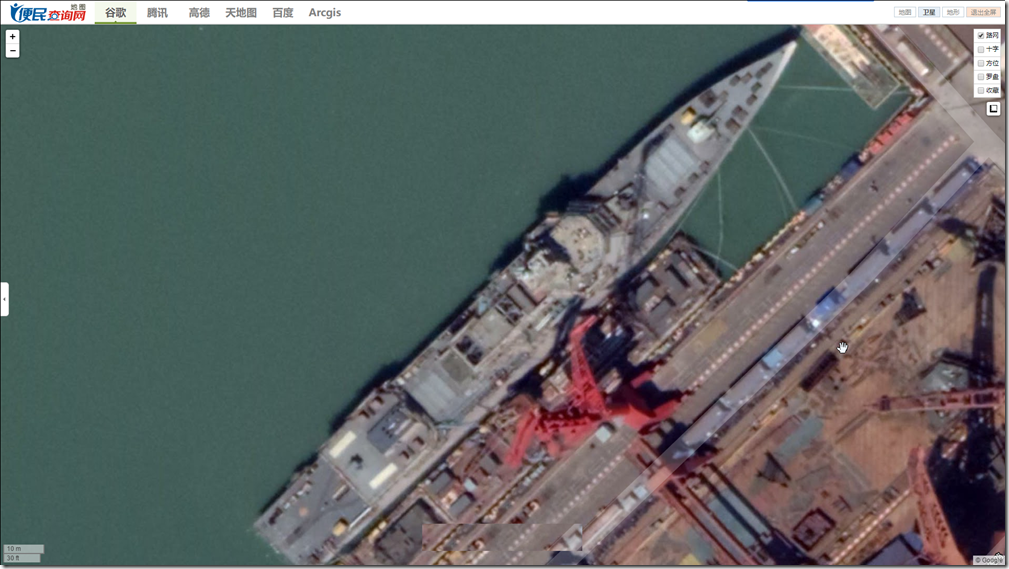Click the zoom out minus button
The image size is (1009, 569).
[x=12, y=50]
